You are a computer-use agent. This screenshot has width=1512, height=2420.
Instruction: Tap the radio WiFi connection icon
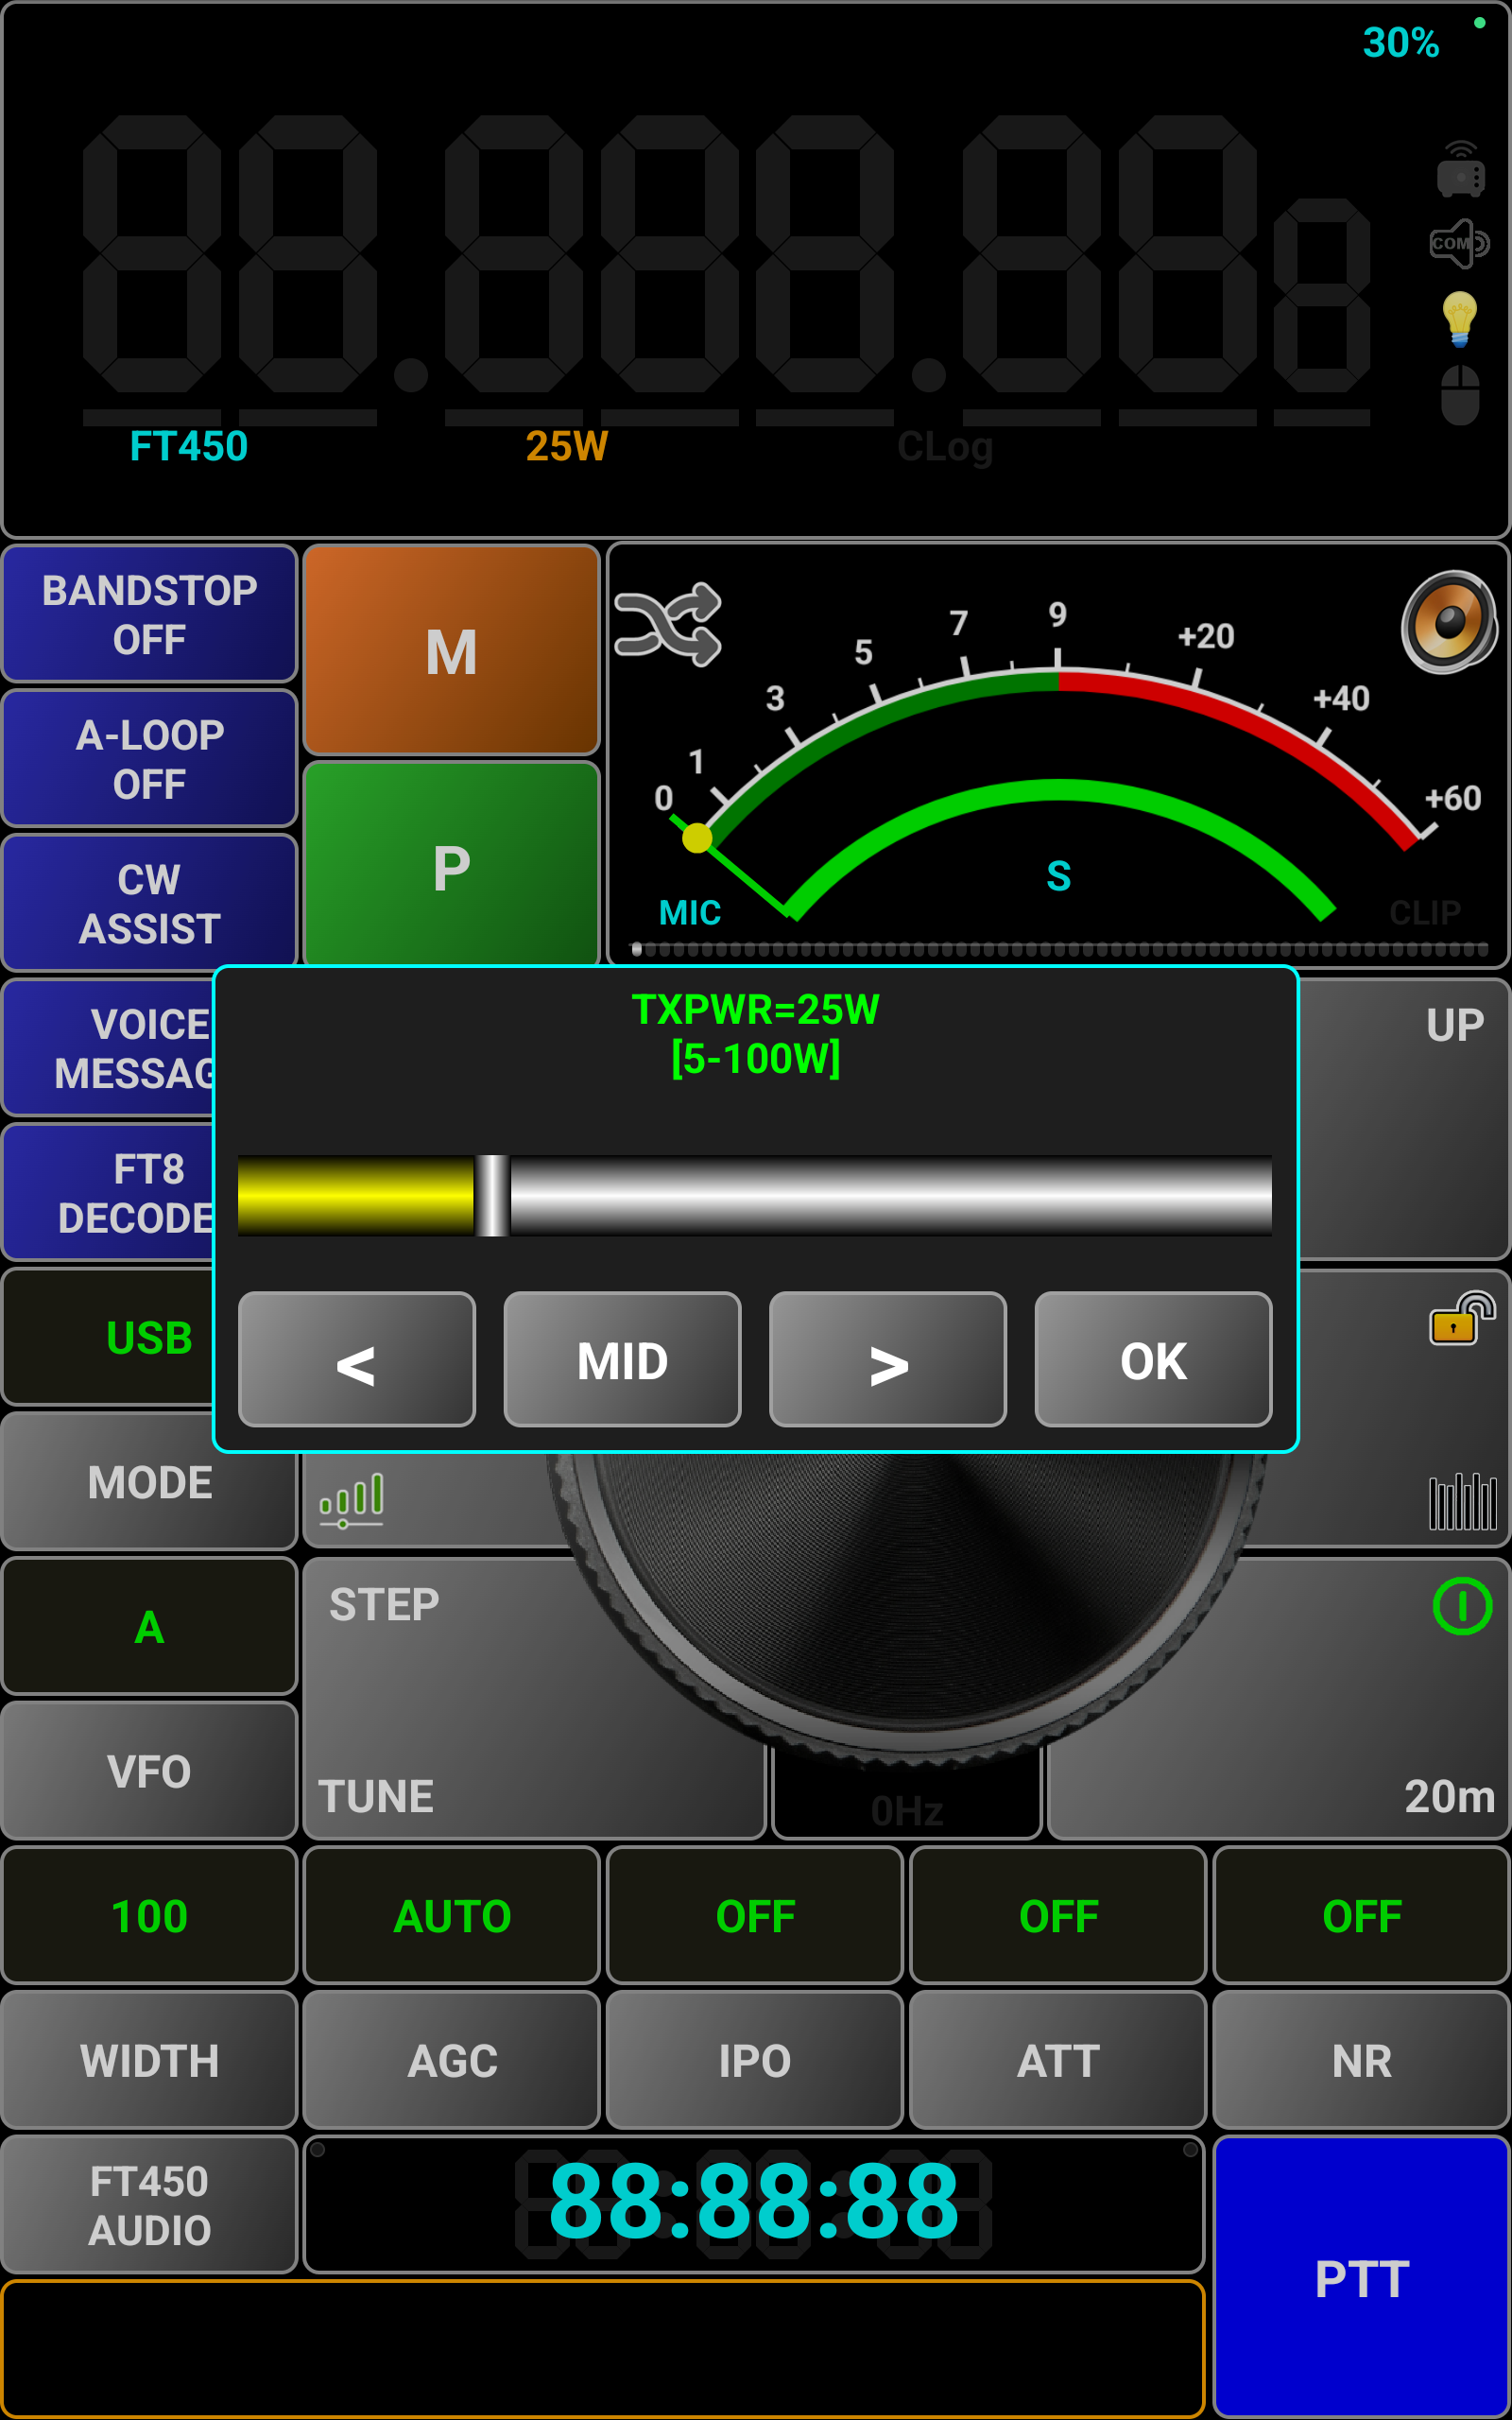tap(1459, 170)
